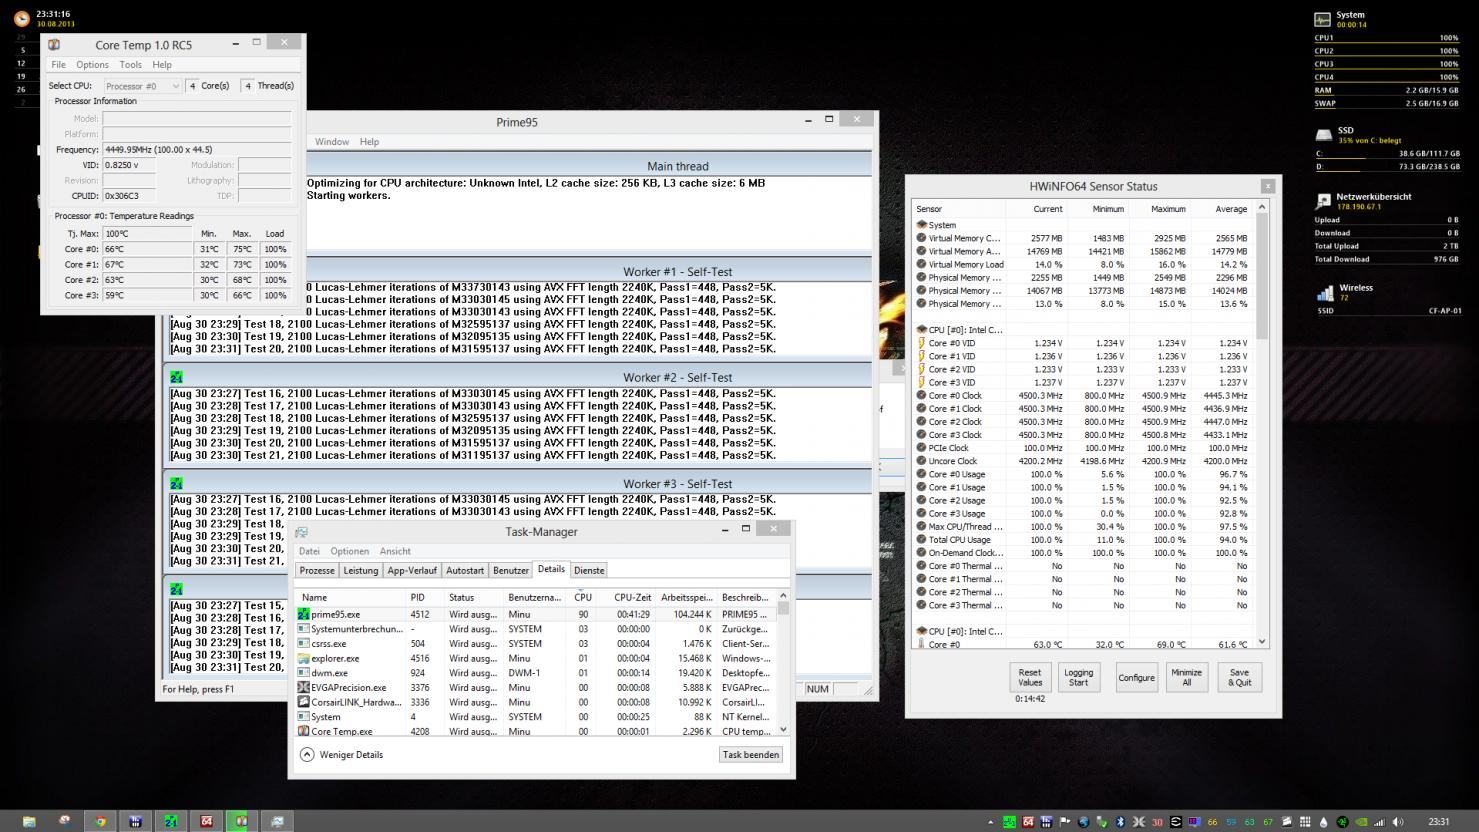The height and width of the screenshot is (832, 1479).
Task: Switch to Prozesse tab
Action: [x=317, y=570]
